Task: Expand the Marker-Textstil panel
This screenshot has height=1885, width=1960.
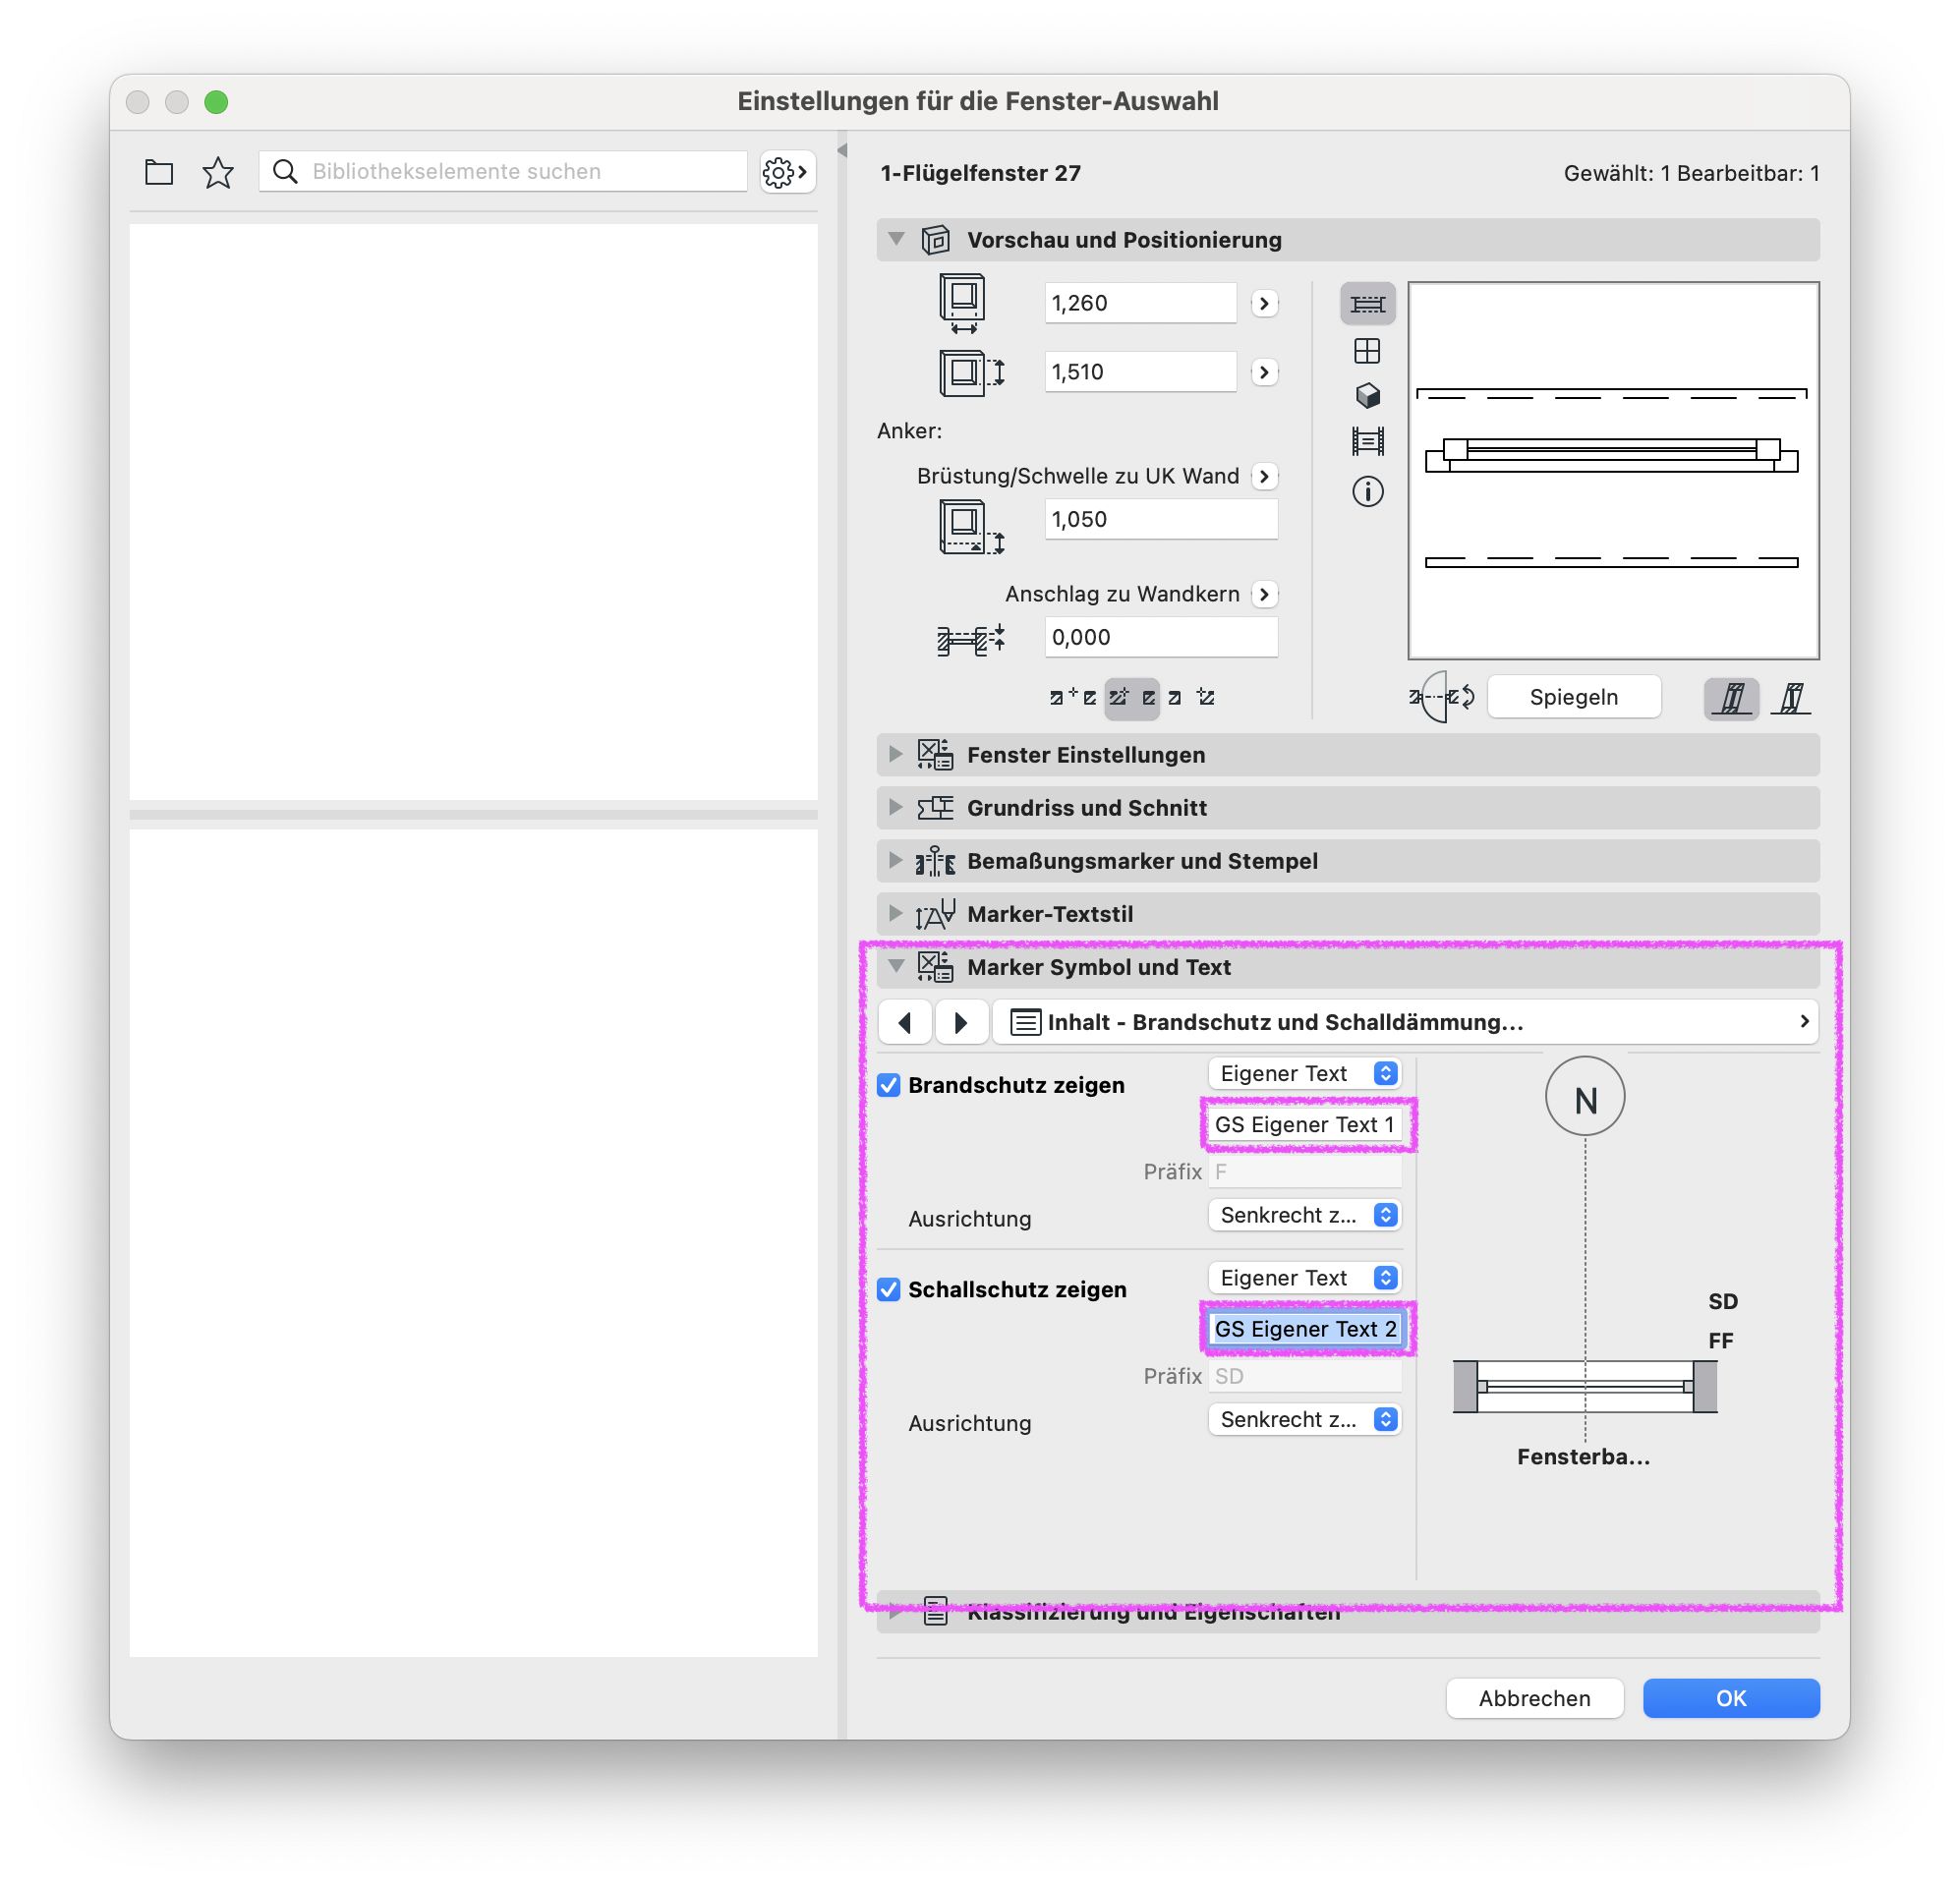Action: click(x=896, y=913)
